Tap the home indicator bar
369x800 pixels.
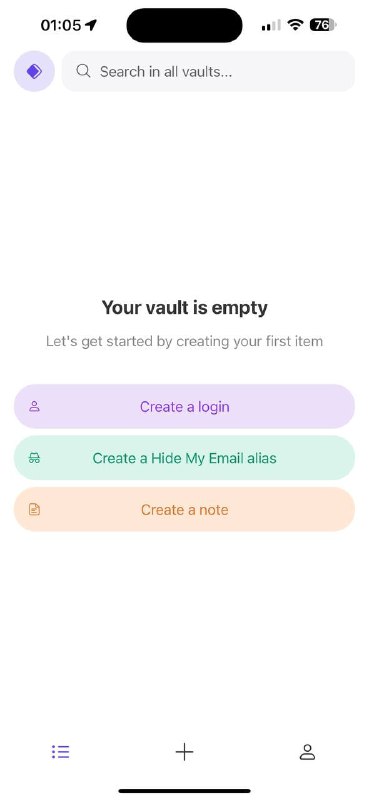point(184,791)
